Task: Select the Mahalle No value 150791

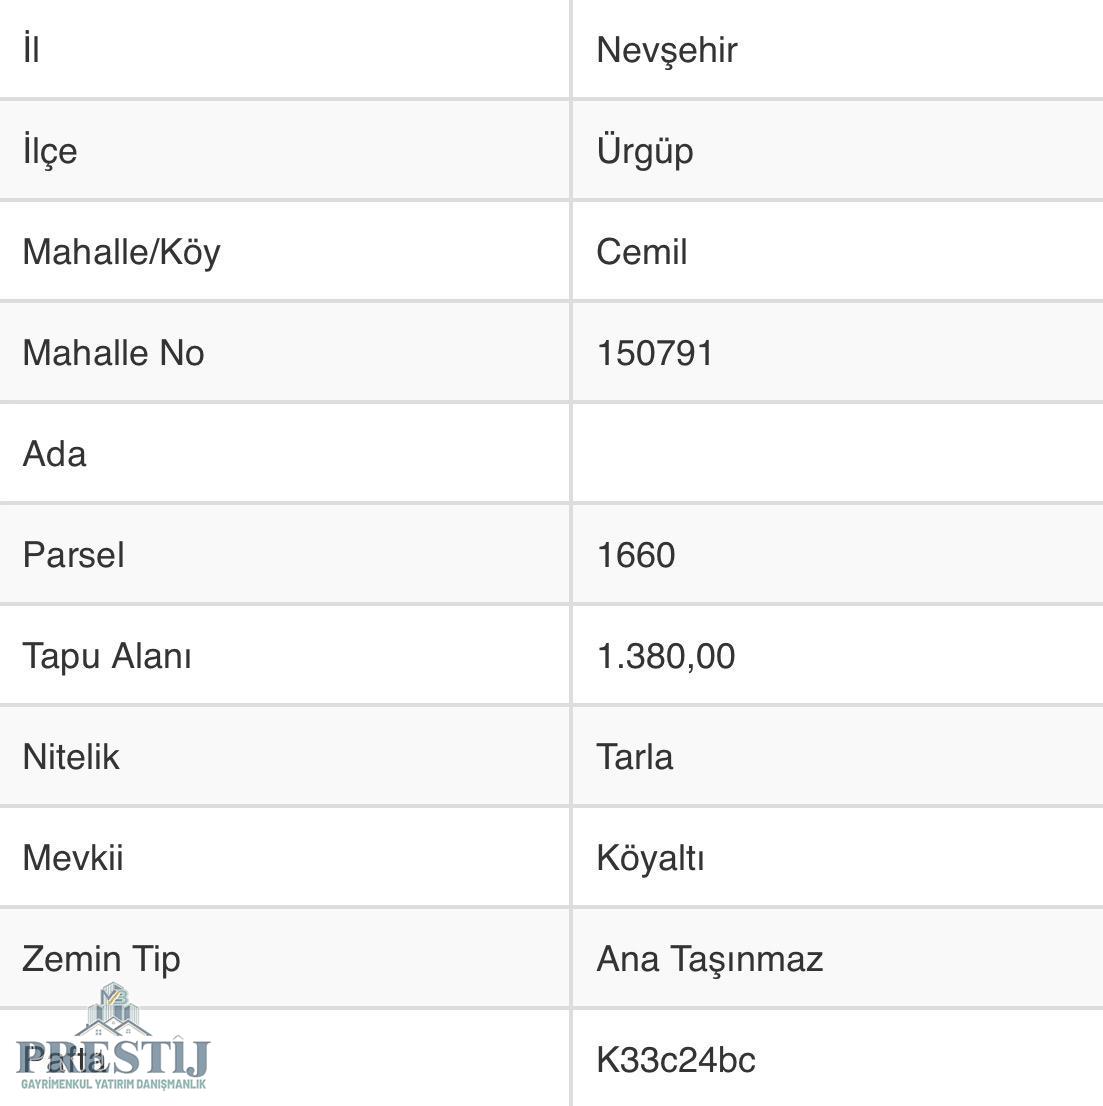Action: (x=655, y=353)
